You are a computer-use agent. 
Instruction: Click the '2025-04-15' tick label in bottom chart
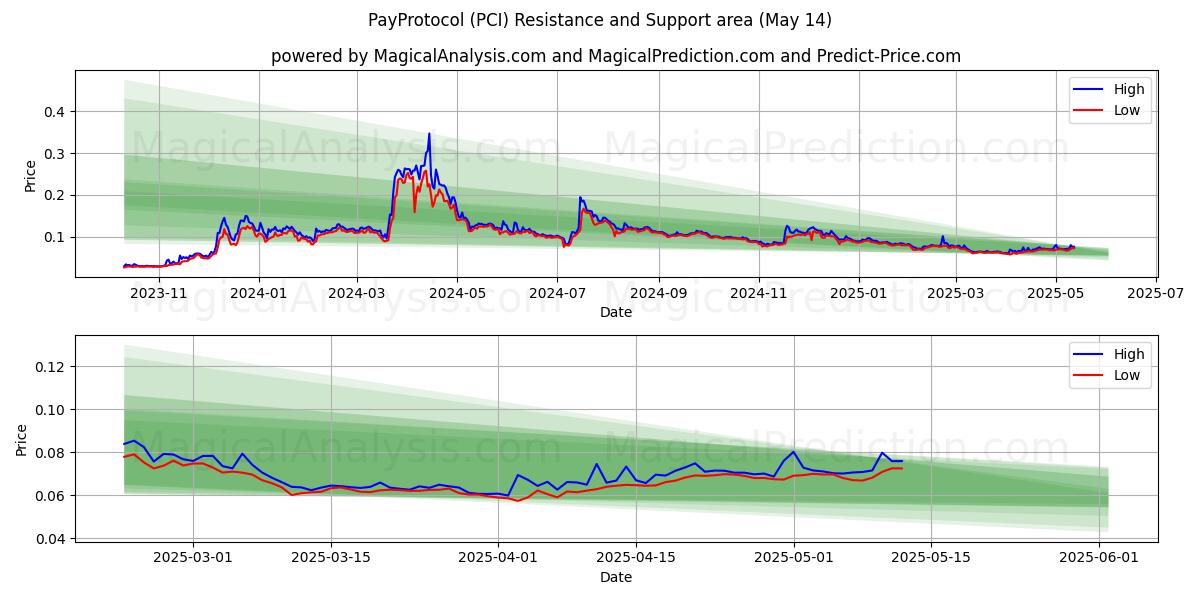point(635,558)
